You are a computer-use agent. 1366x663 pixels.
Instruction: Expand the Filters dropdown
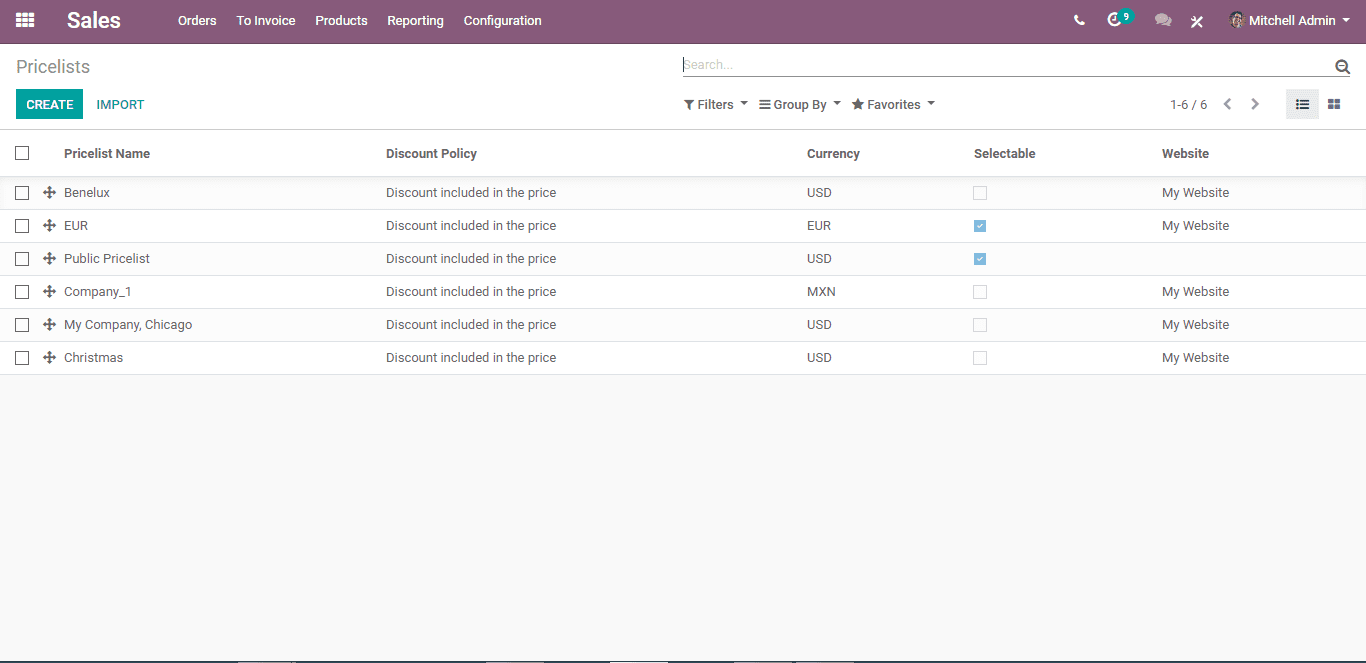click(x=715, y=104)
